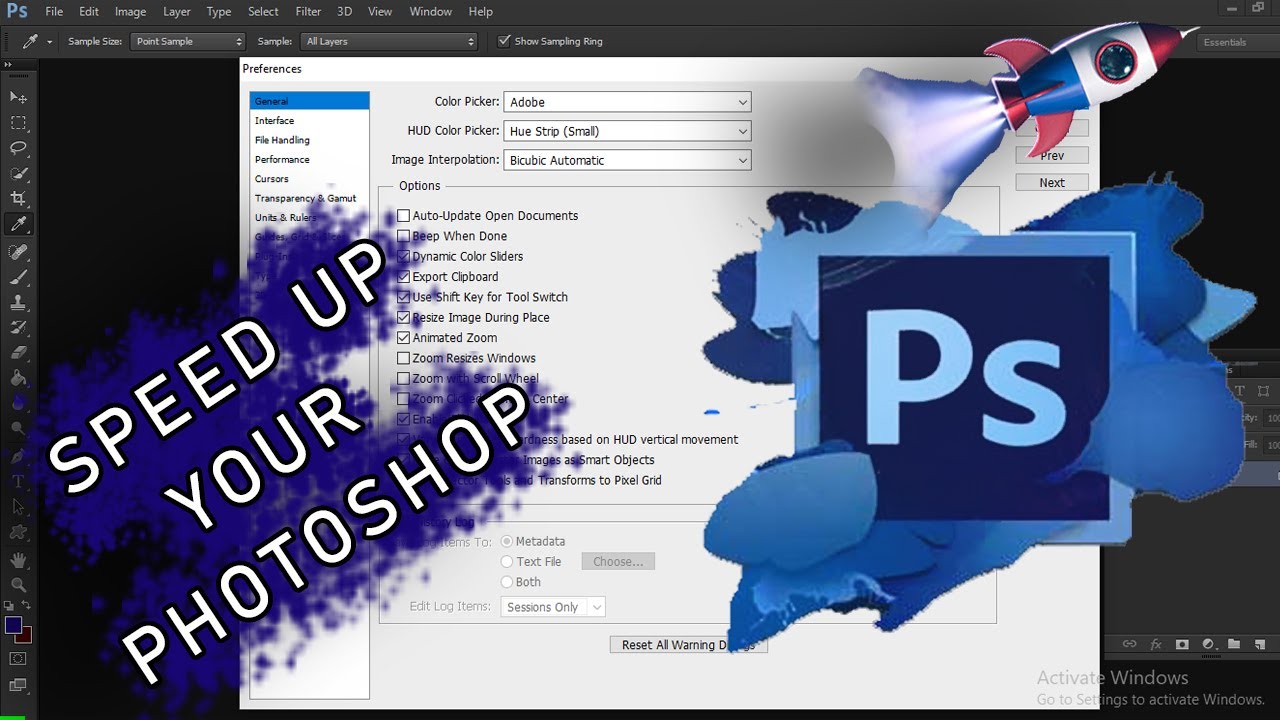Open the Filter menu
The image size is (1280, 720).
coord(308,12)
